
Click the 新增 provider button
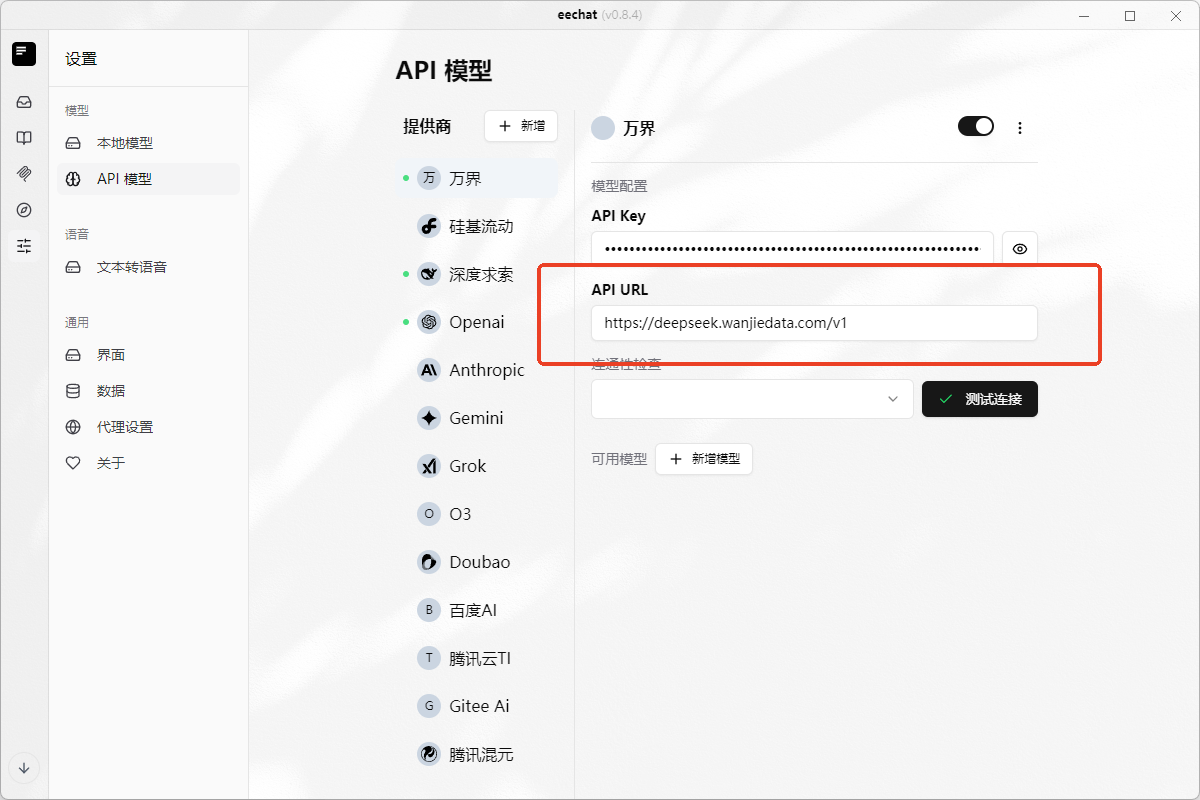521,126
